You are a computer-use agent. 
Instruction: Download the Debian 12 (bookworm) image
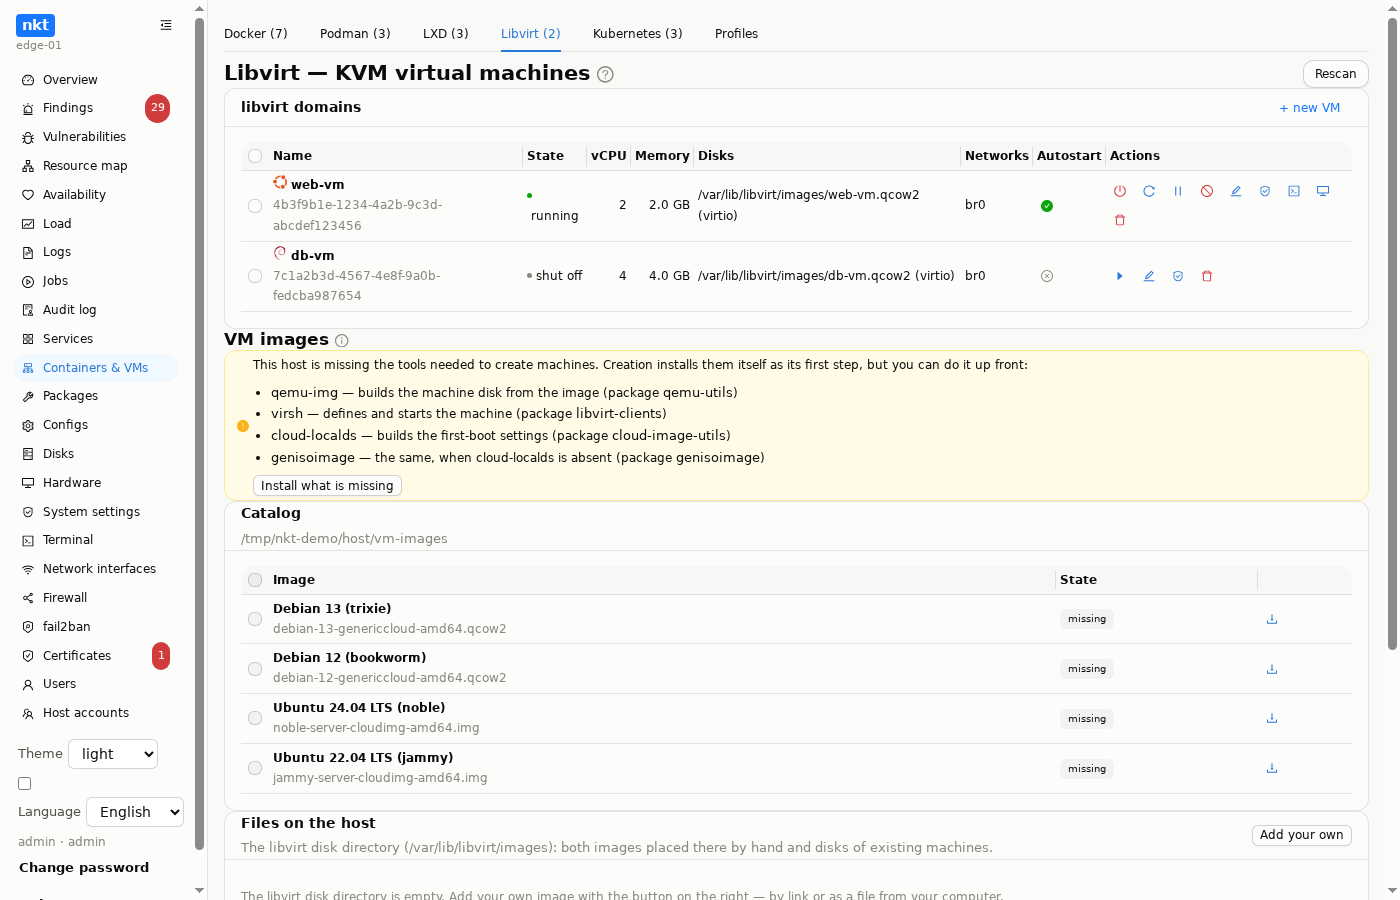tap(1272, 669)
